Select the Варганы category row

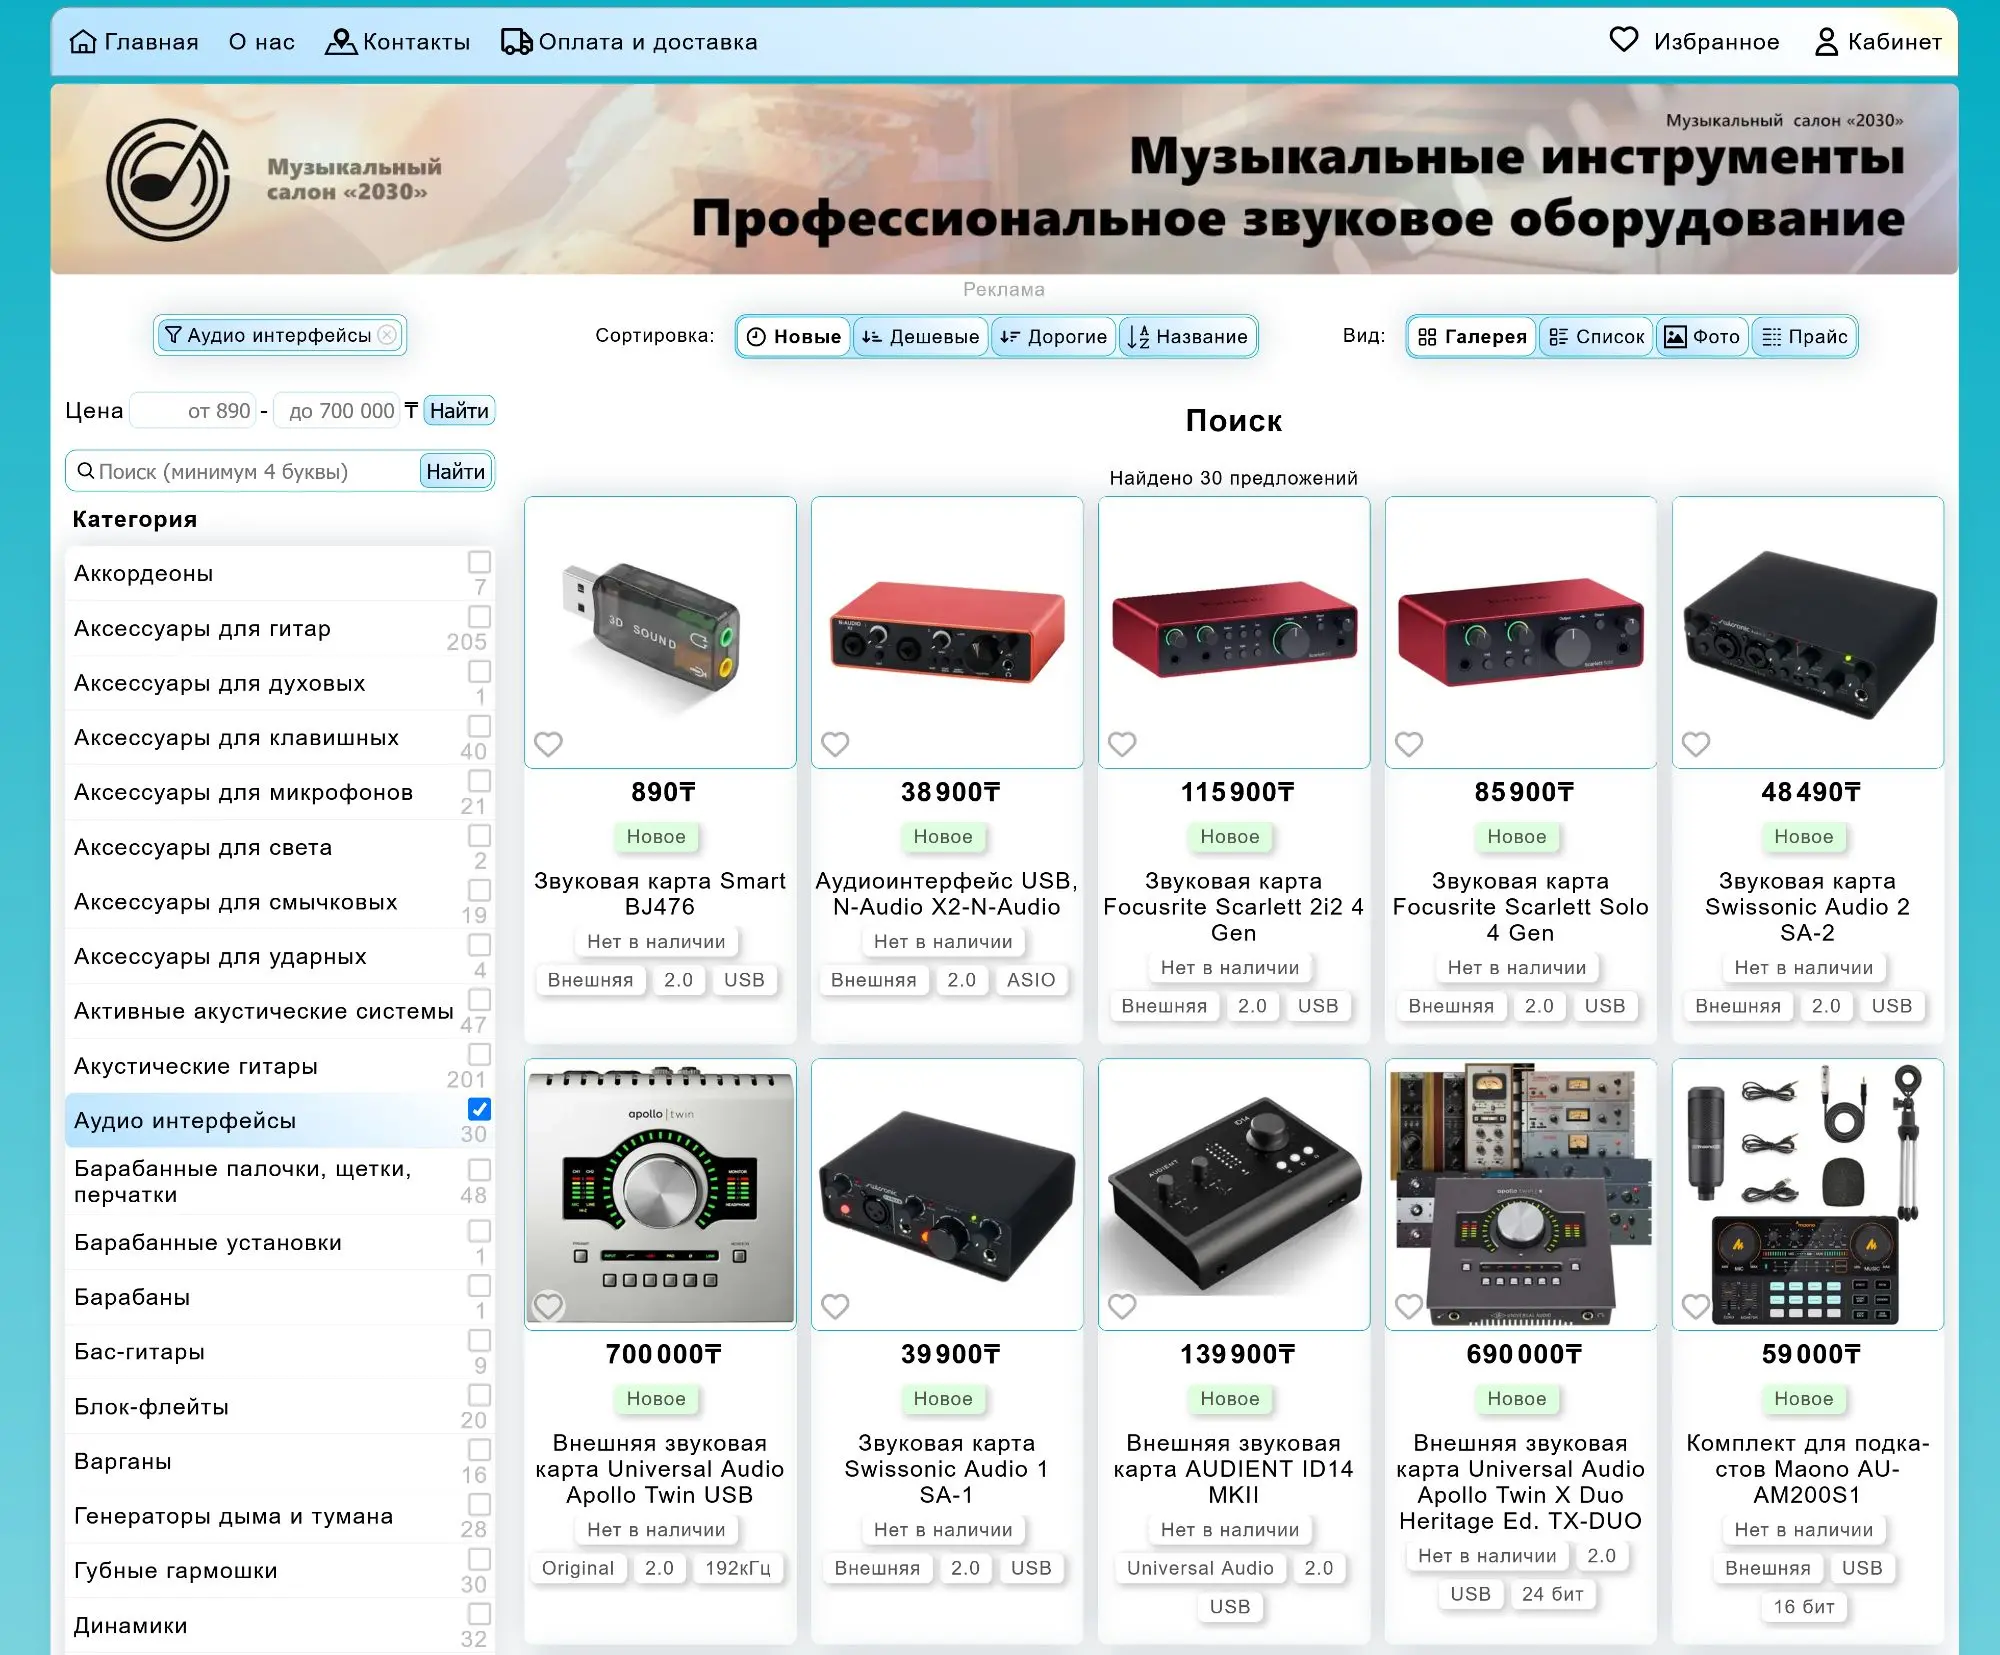coord(279,1461)
